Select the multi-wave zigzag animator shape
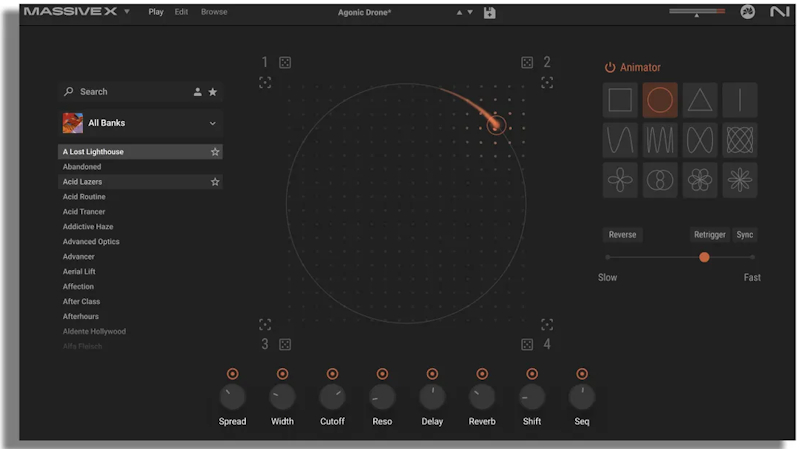The image size is (800, 449). click(660, 140)
